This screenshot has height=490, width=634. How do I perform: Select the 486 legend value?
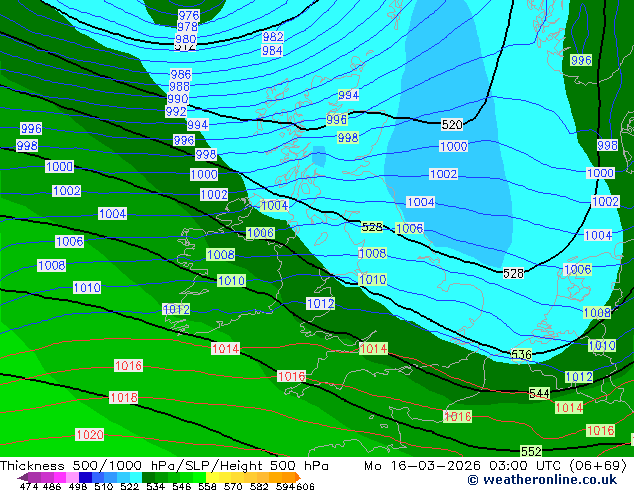52,486
